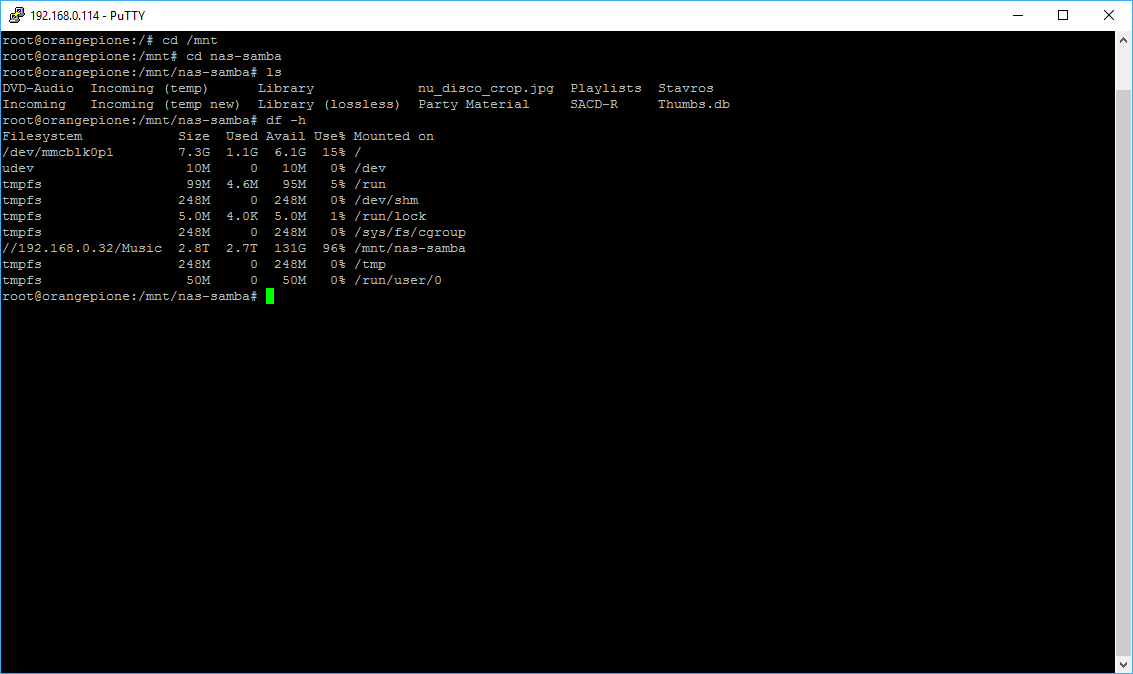
Task: Click the scrollbar down arrow
Action: (x=1124, y=664)
